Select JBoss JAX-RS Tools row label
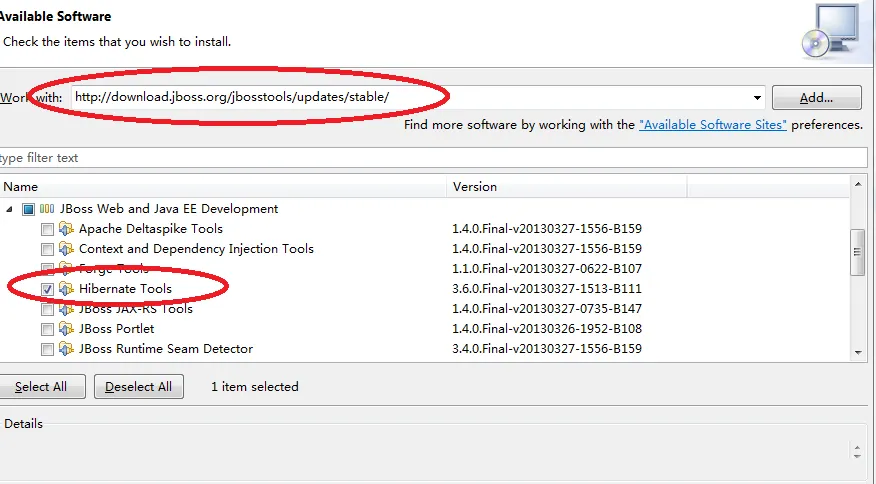876x484 pixels. (136, 309)
